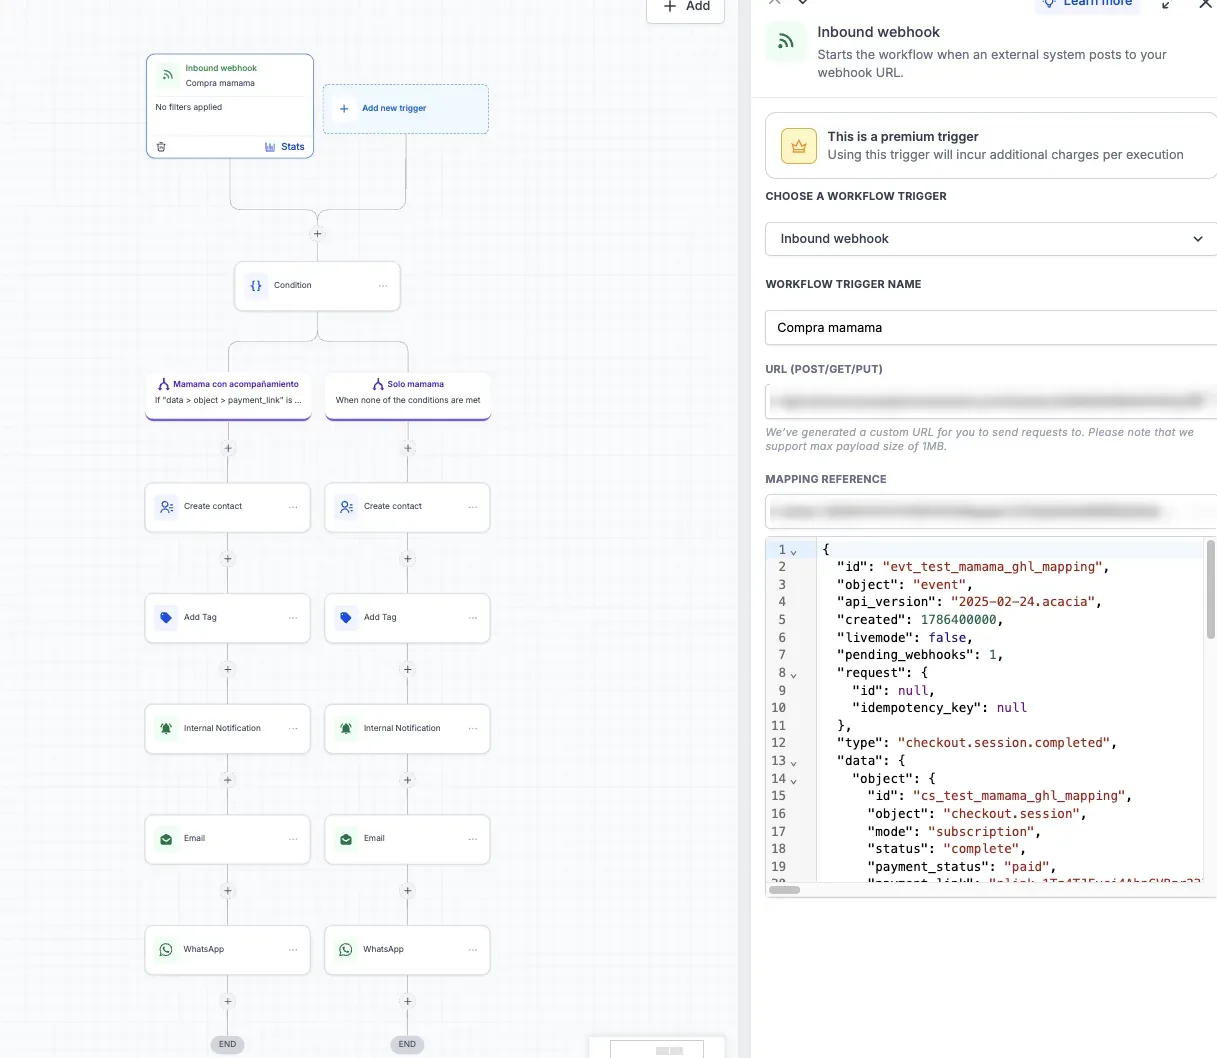Add a step above the Condition node
The height and width of the screenshot is (1058, 1217).
tap(317, 234)
